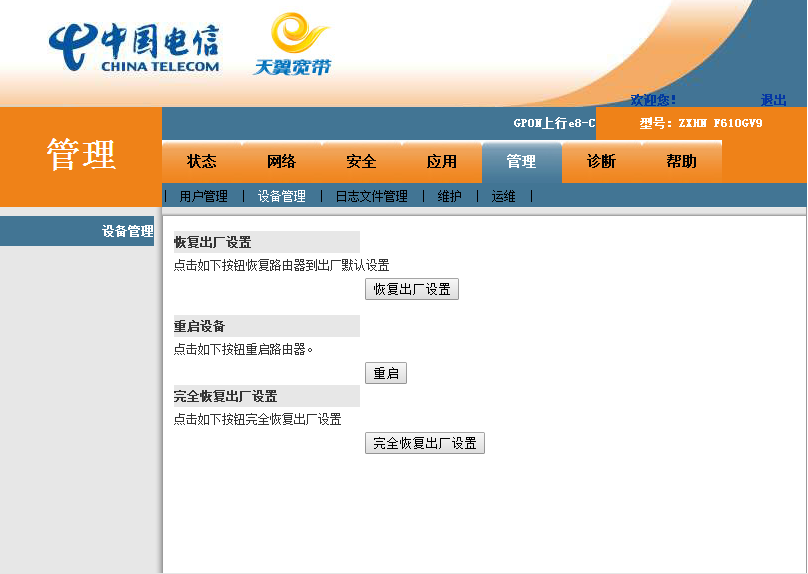Open the 帮助 tab

click(x=681, y=161)
